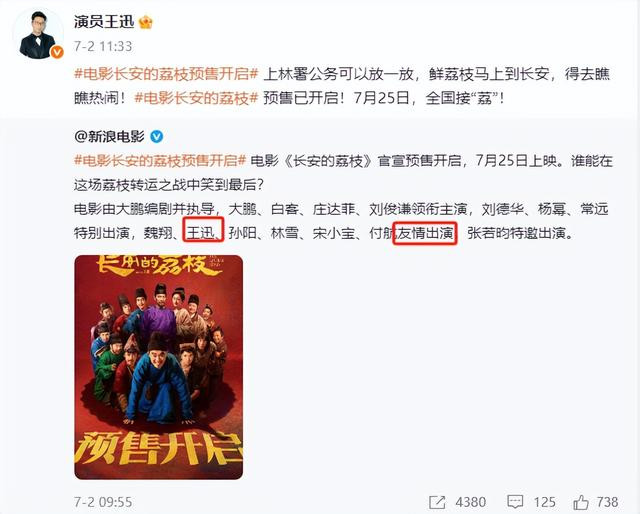This screenshot has width=640, height=514.
Task: Open 演员王迅 profile avatar
Action: 38,34
